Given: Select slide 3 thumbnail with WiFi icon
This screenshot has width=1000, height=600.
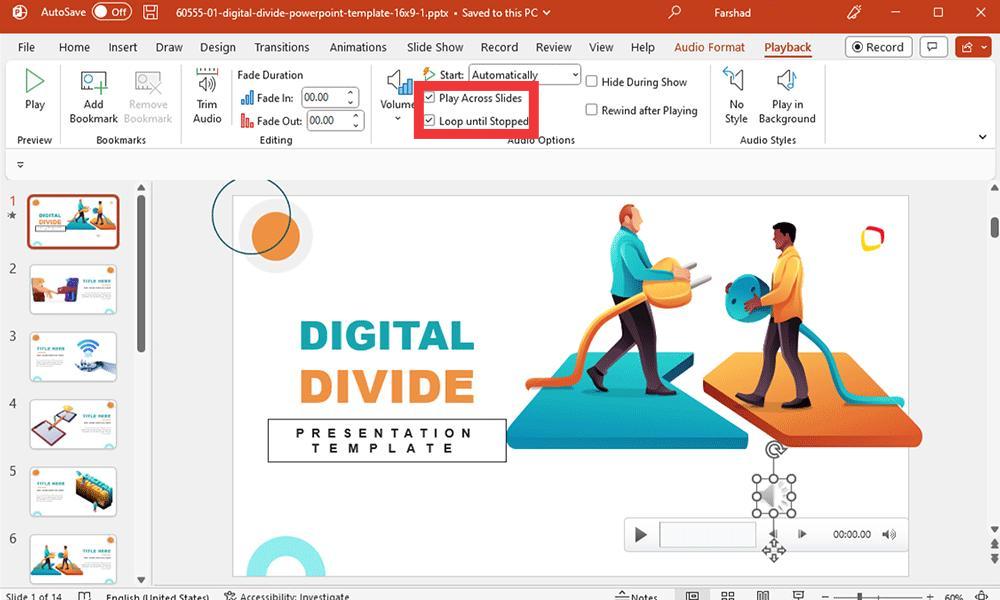Looking at the screenshot, I should 73,357.
